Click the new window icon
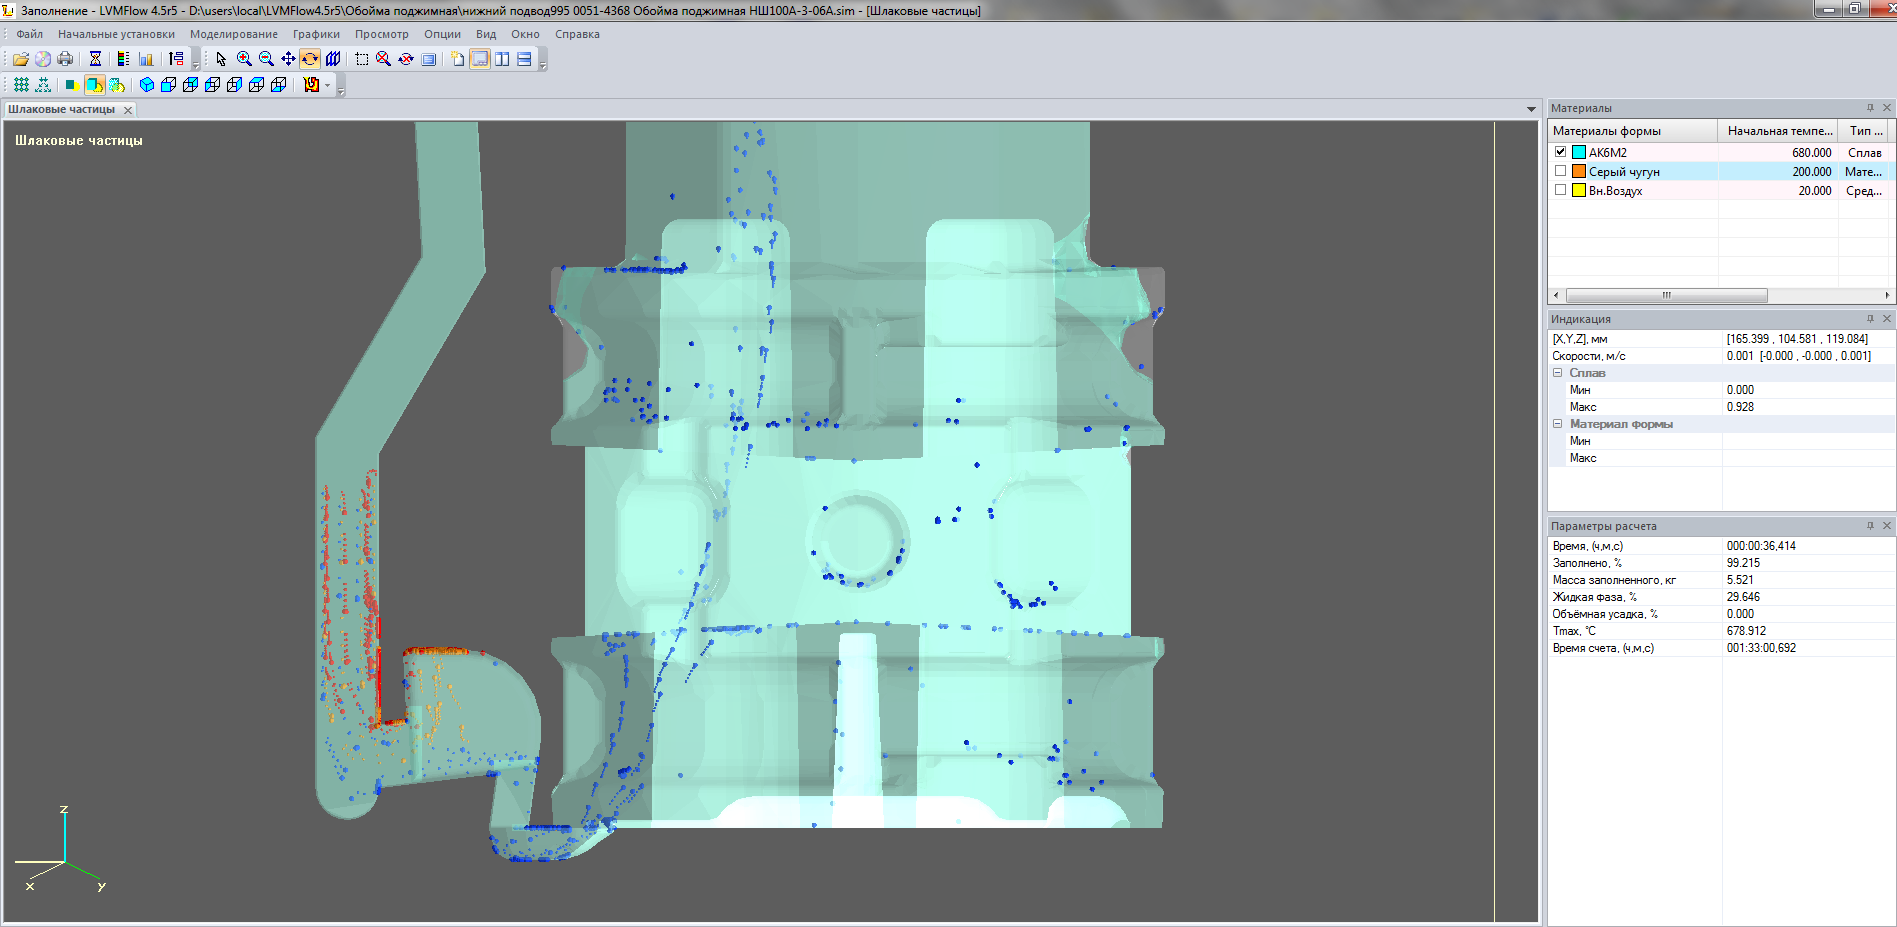Viewport: 1897px width, 927px height. 457,59
